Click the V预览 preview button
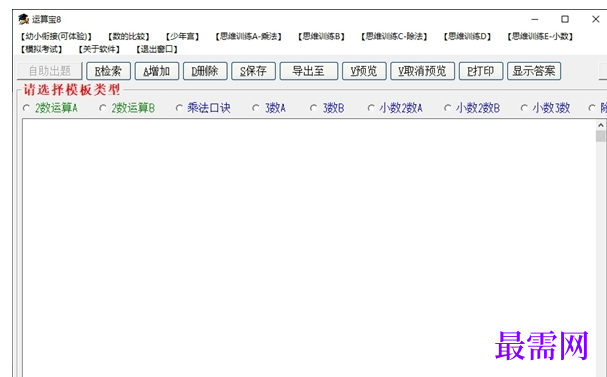Viewport: 607px width, 377px height. pyautogui.click(x=364, y=71)
